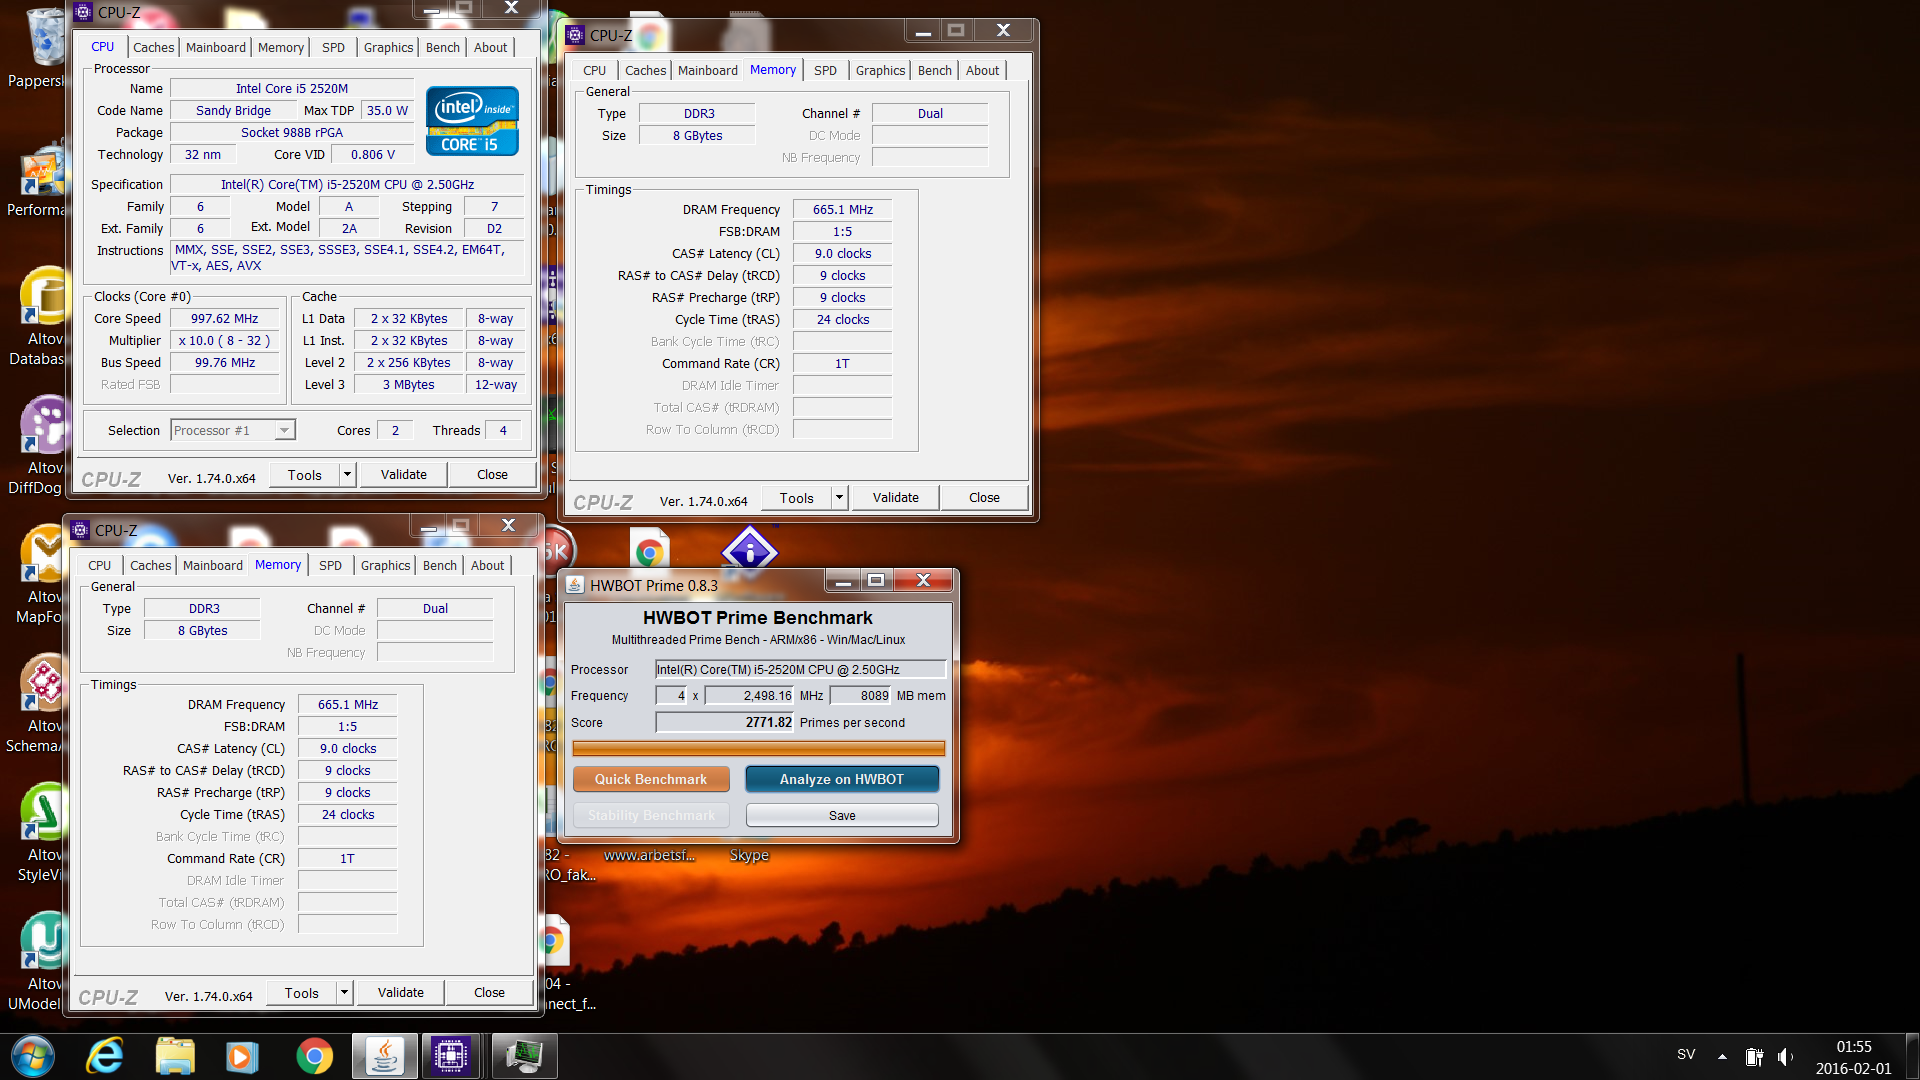Expand Tools dropdown arrow in the top-left CPU-Z window
The width and height of the screenshot is (1920, 1080).
(347, 475)
